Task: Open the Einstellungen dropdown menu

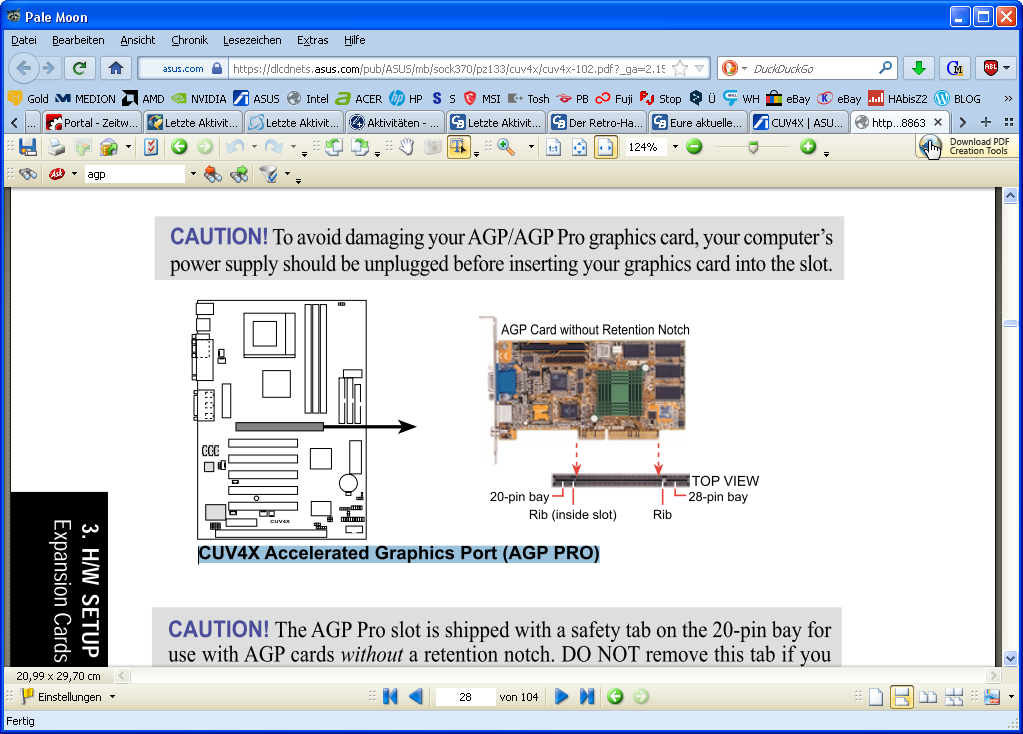Action: pos(68,697)
